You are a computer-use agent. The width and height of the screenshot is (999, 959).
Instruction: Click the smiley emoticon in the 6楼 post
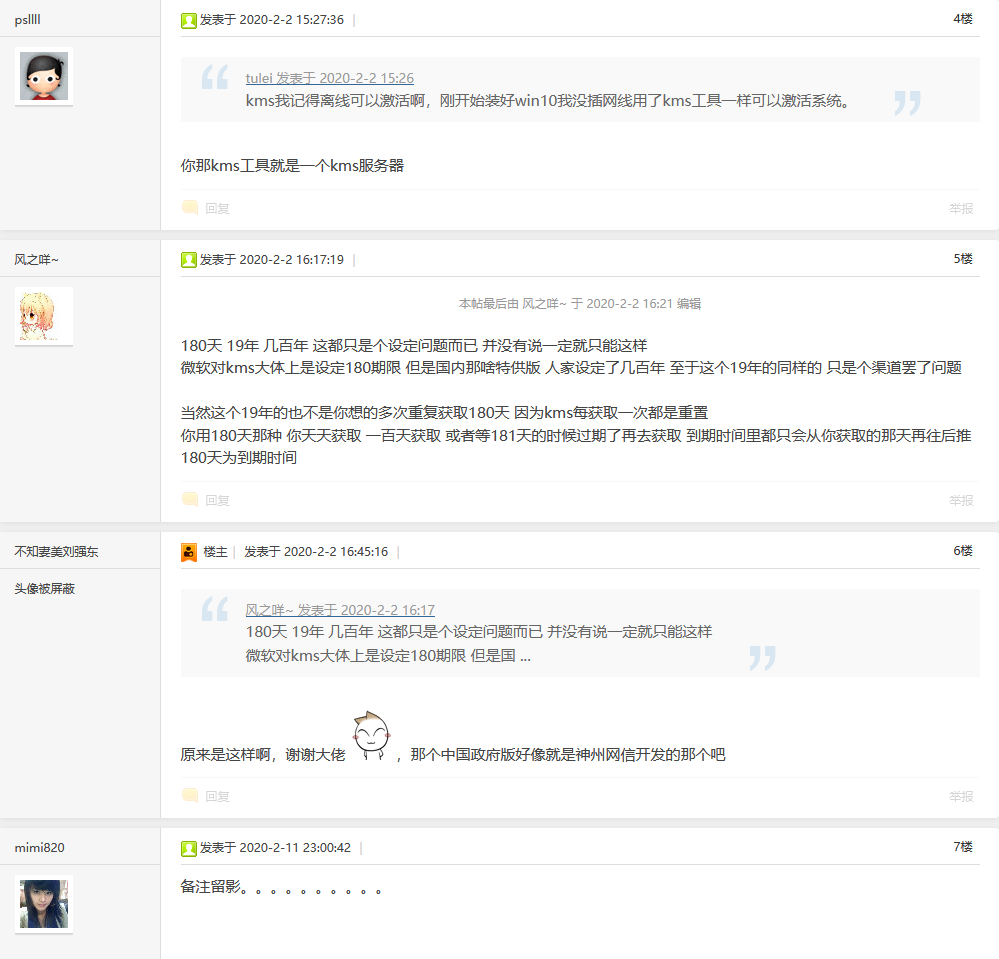pos(371,736)
